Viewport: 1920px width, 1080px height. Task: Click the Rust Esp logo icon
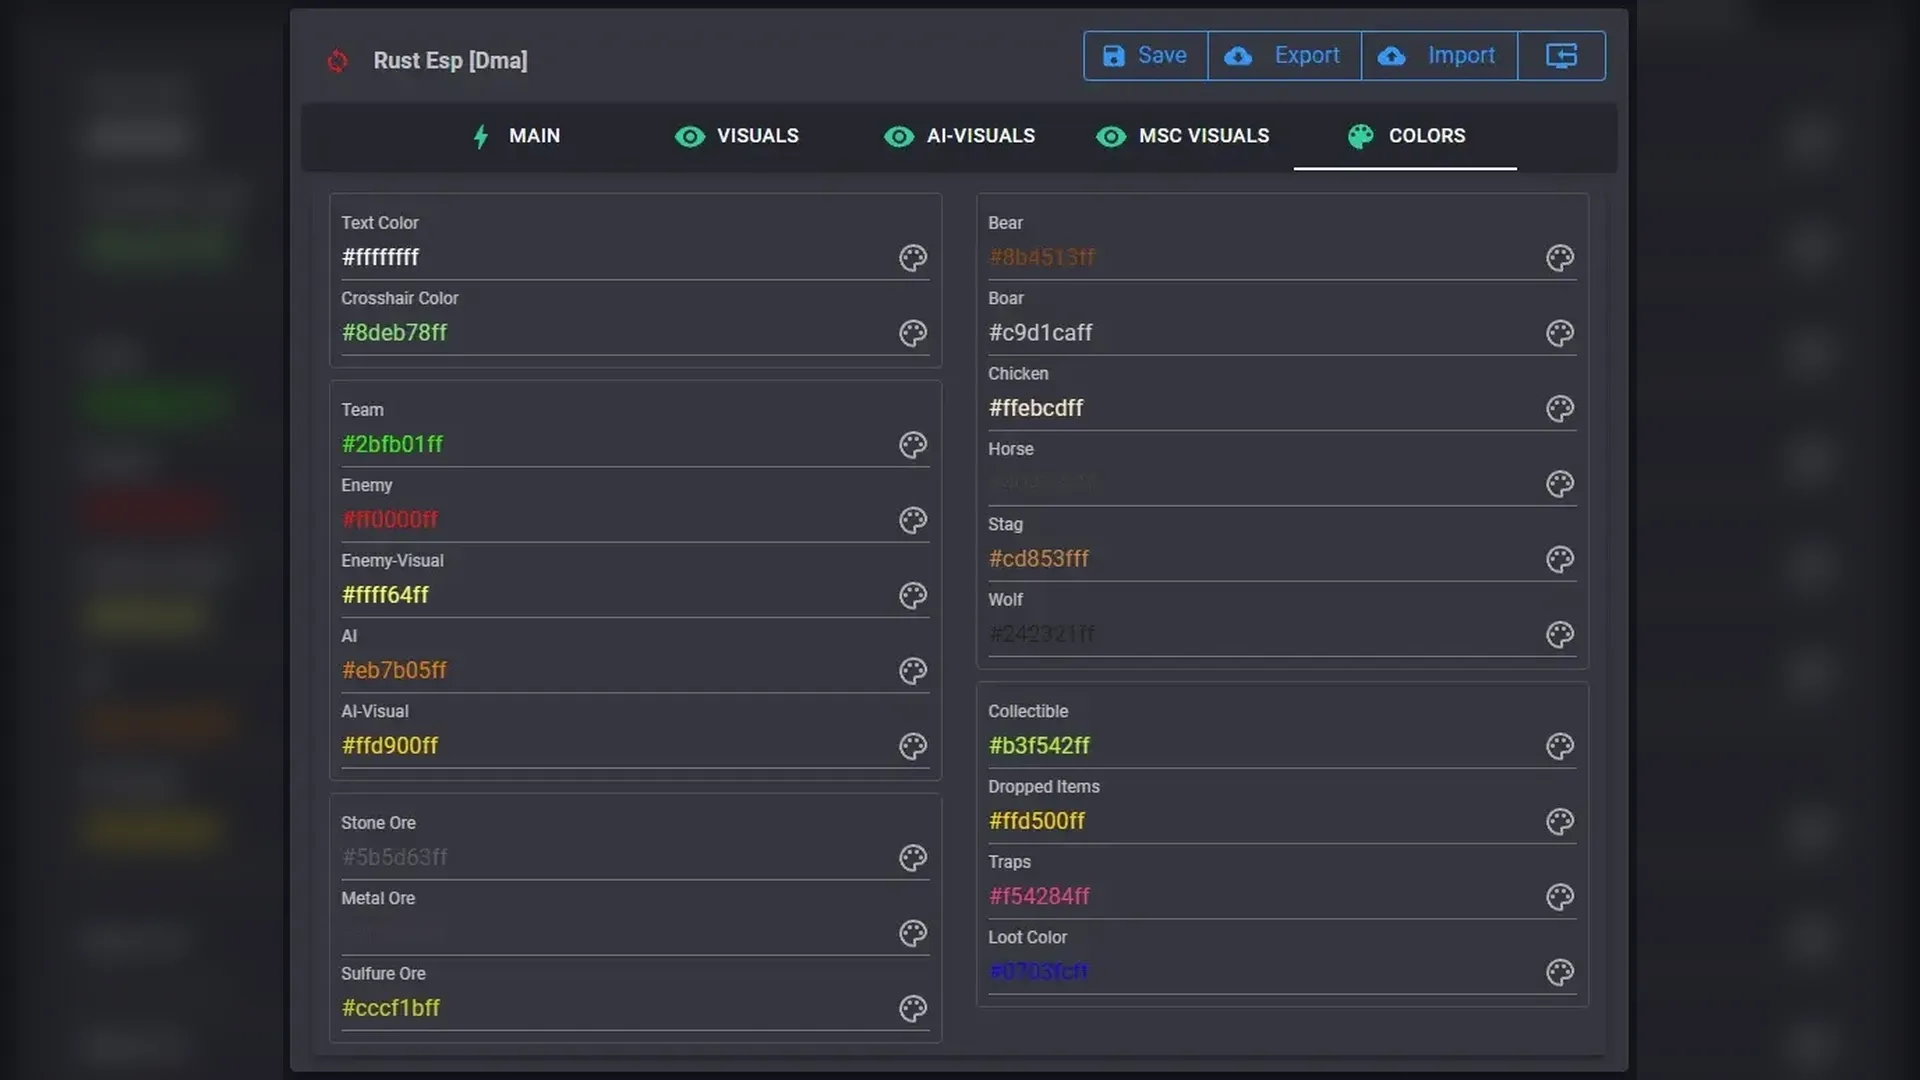tap(338, 61)
